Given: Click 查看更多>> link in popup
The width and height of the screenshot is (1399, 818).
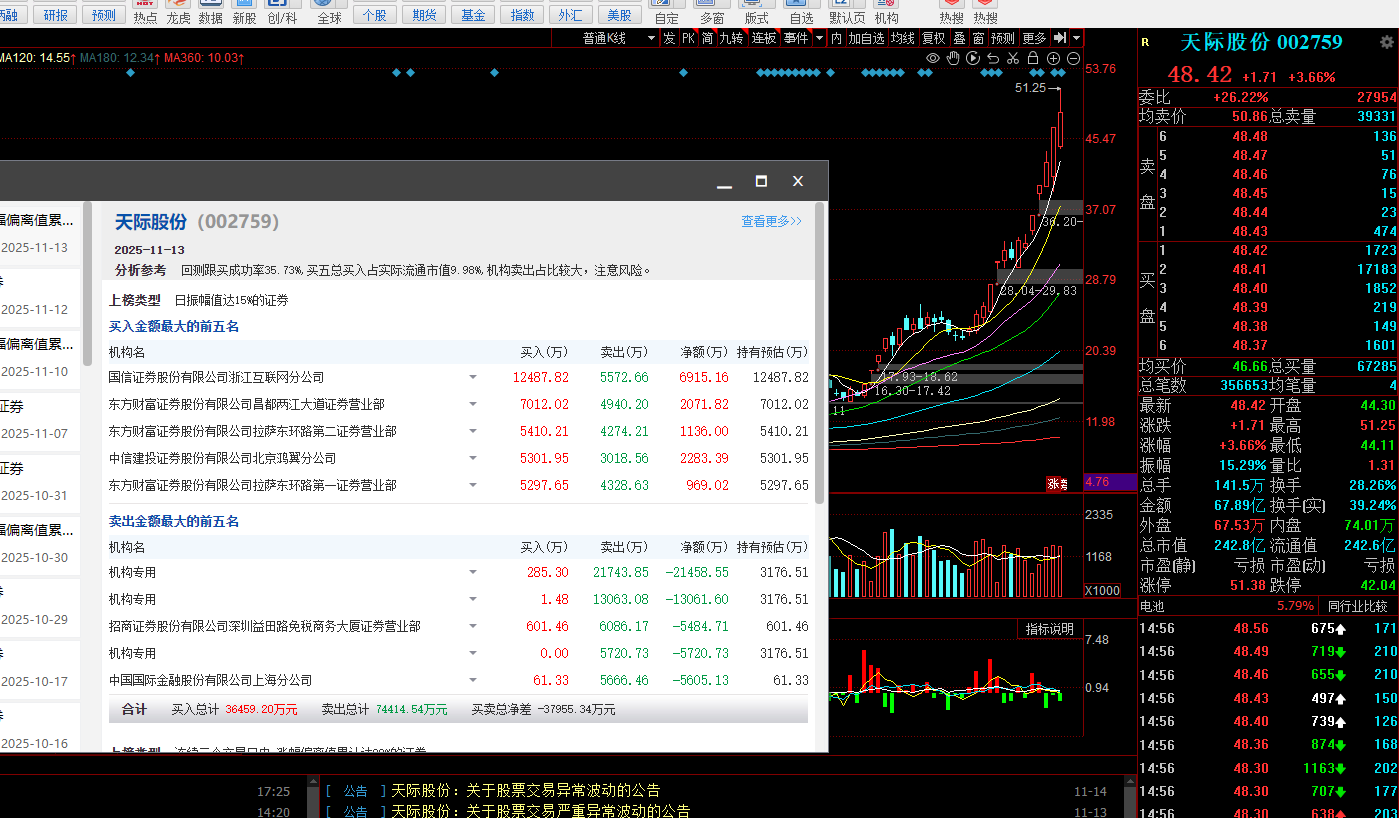Looking at the screenshot, I should coord(771,222).
